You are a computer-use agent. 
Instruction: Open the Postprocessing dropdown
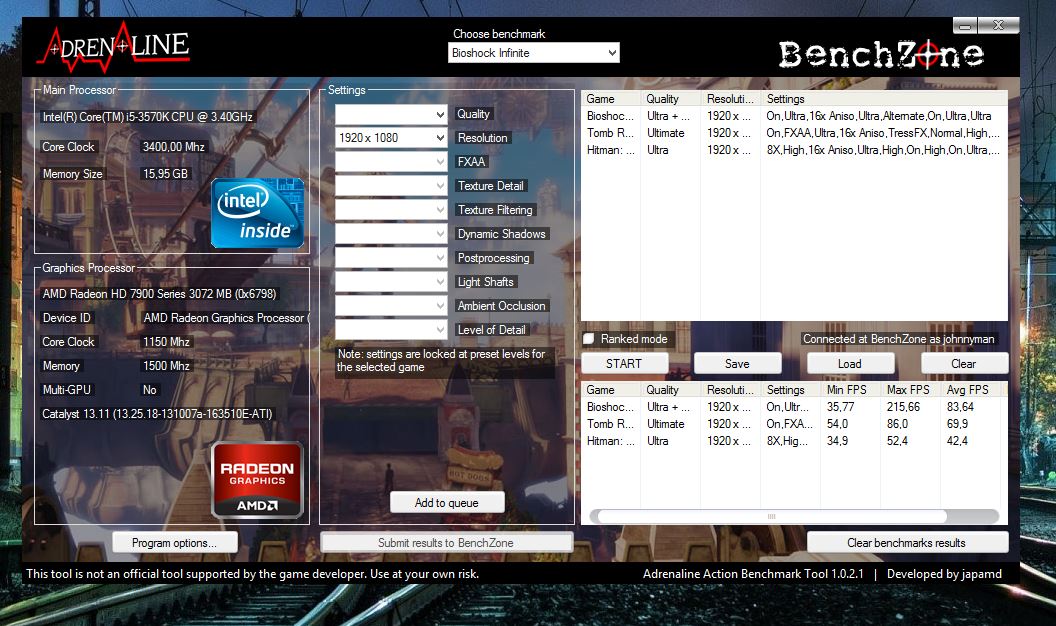391,258
